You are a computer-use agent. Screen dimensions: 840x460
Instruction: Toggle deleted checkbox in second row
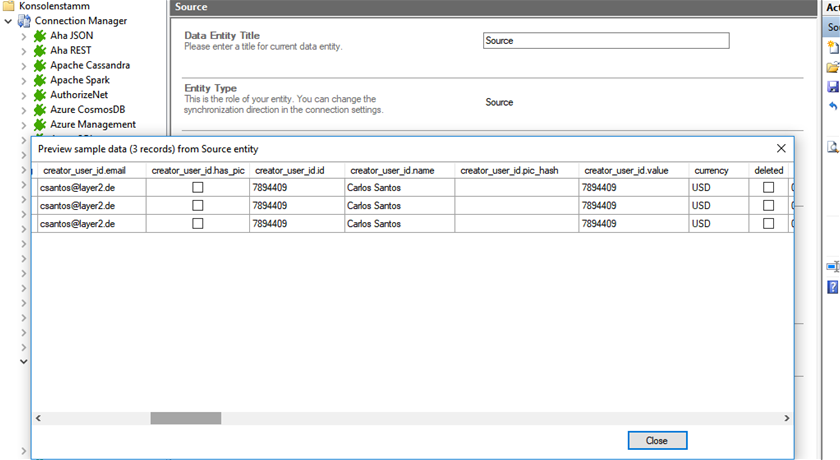coord(768,205)
